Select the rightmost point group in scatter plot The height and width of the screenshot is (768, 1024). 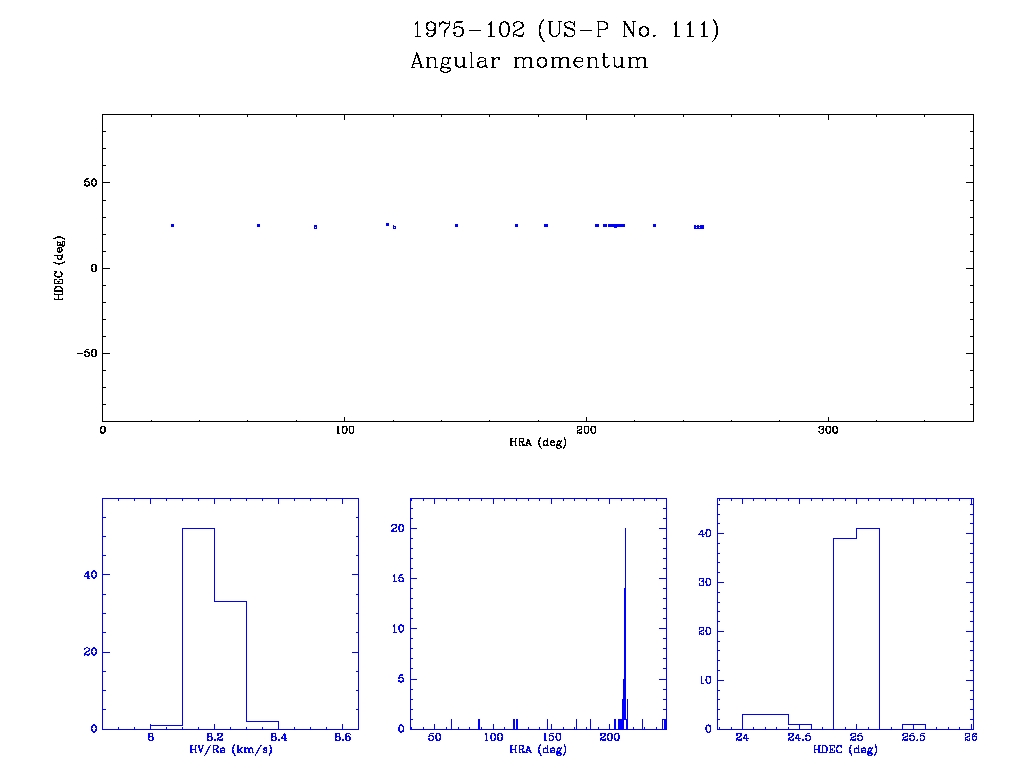point(699,227)
